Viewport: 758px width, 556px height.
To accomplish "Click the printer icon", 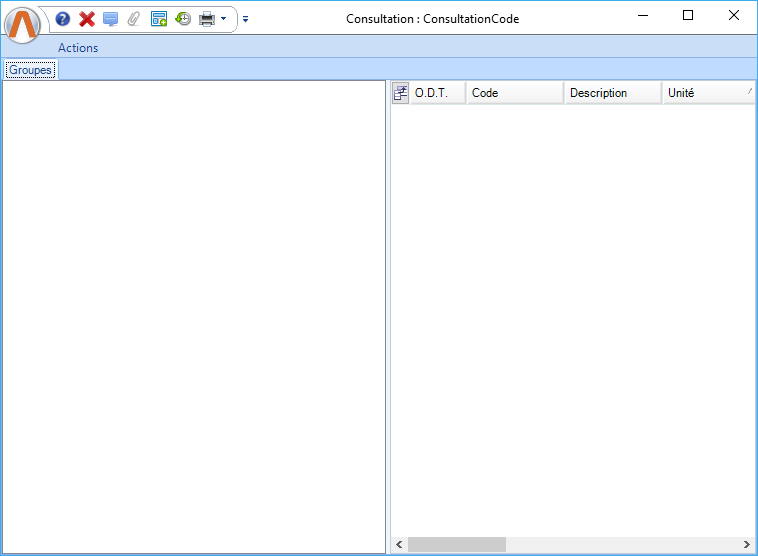I will [x=207, y=19].
